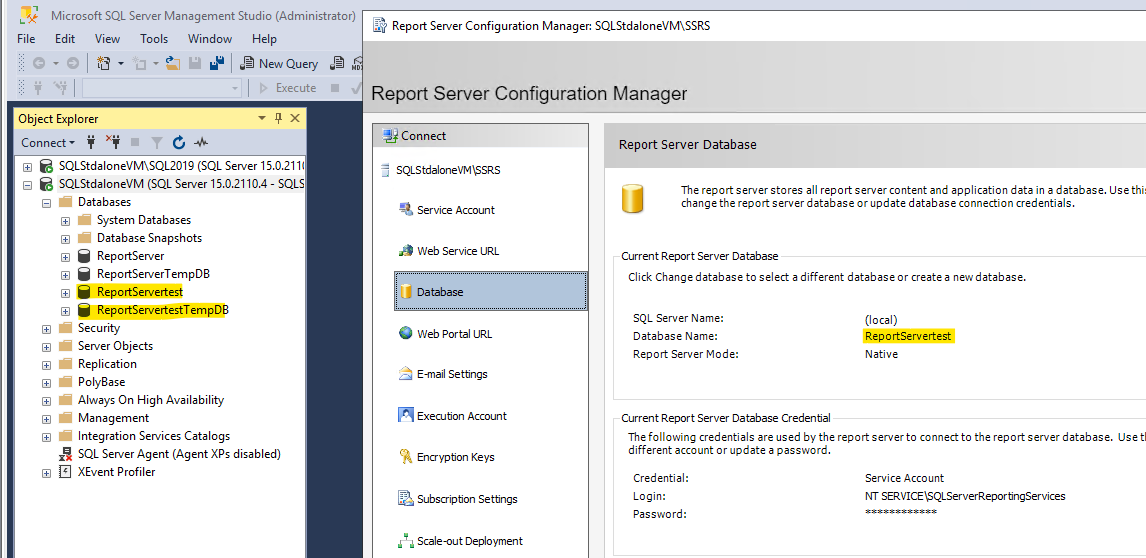
Task: Open E-mail Settings page
Action: 442,374
